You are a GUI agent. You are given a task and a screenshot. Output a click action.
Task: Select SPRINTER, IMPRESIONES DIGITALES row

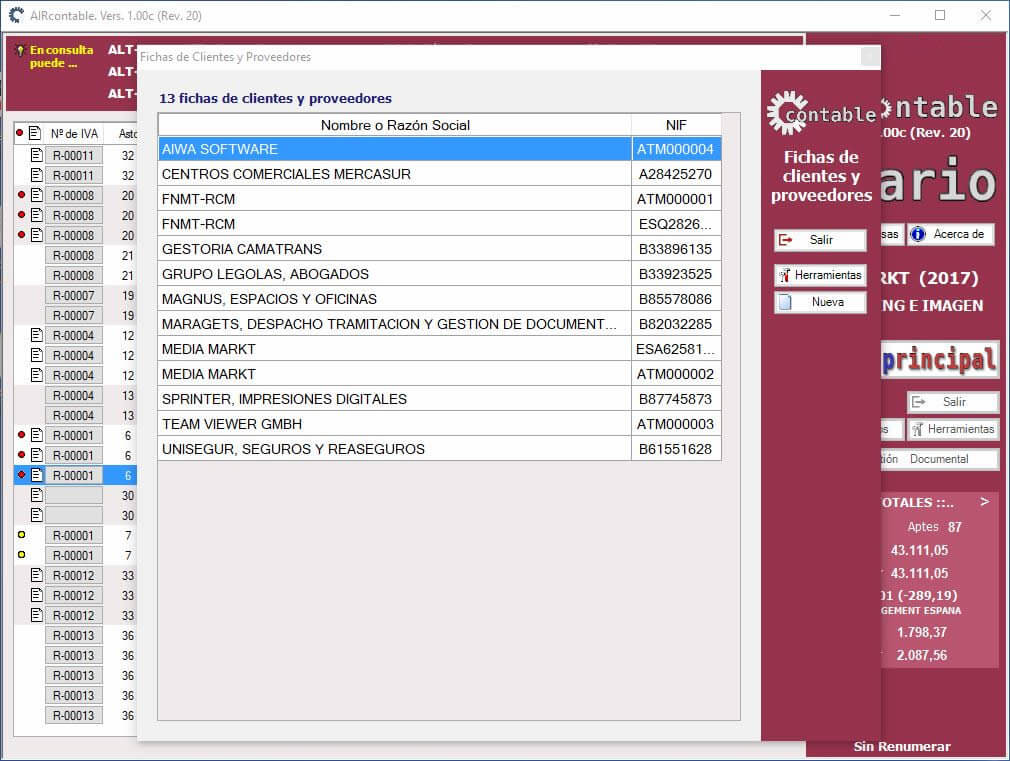tap(439, 399)
